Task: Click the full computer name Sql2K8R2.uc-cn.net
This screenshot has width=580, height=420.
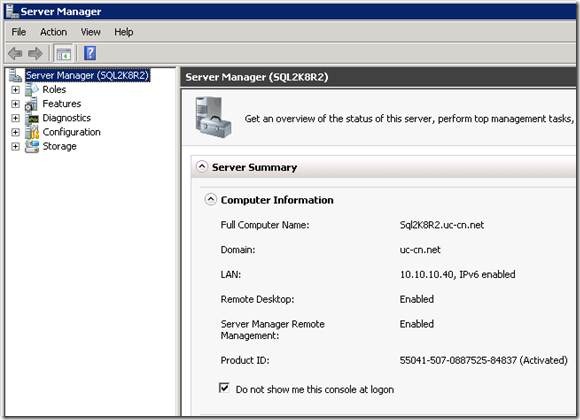Action: [x=442, y=225]
